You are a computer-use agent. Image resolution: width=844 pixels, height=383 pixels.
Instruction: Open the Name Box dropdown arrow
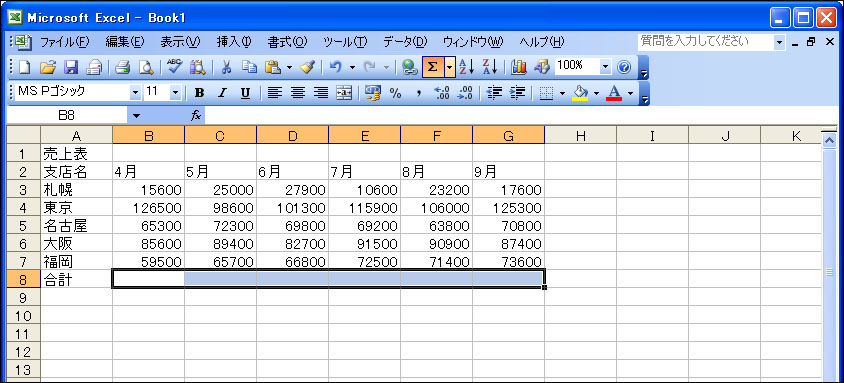coord(136,115)
